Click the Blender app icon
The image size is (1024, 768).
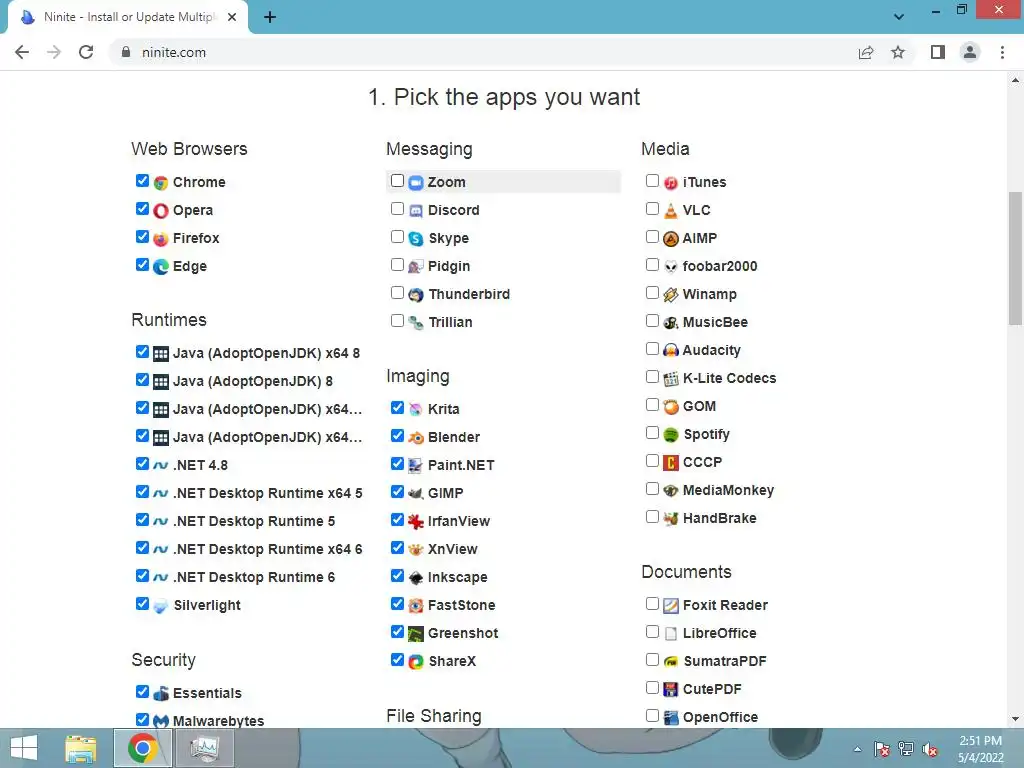[416, 438]
